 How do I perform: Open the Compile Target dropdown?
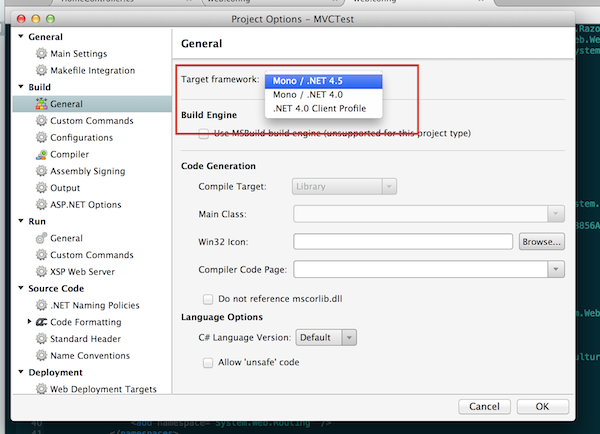pyautogui.click(x=344, y=186)
